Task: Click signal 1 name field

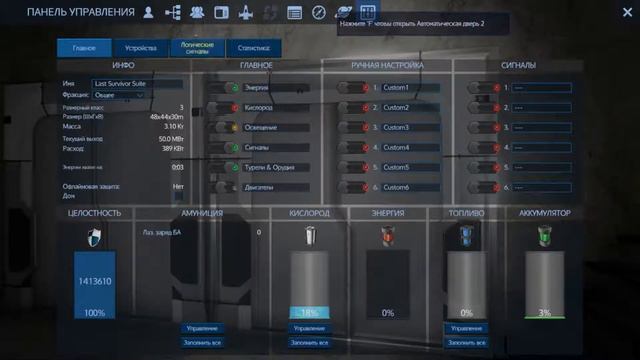Action: (542, 87)
